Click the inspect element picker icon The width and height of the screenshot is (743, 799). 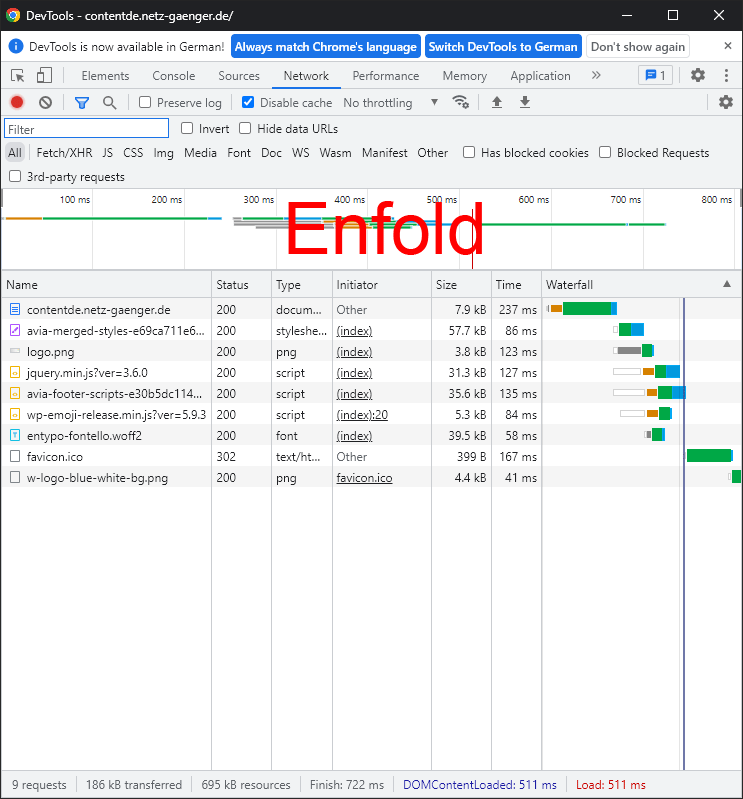point(18,76)
